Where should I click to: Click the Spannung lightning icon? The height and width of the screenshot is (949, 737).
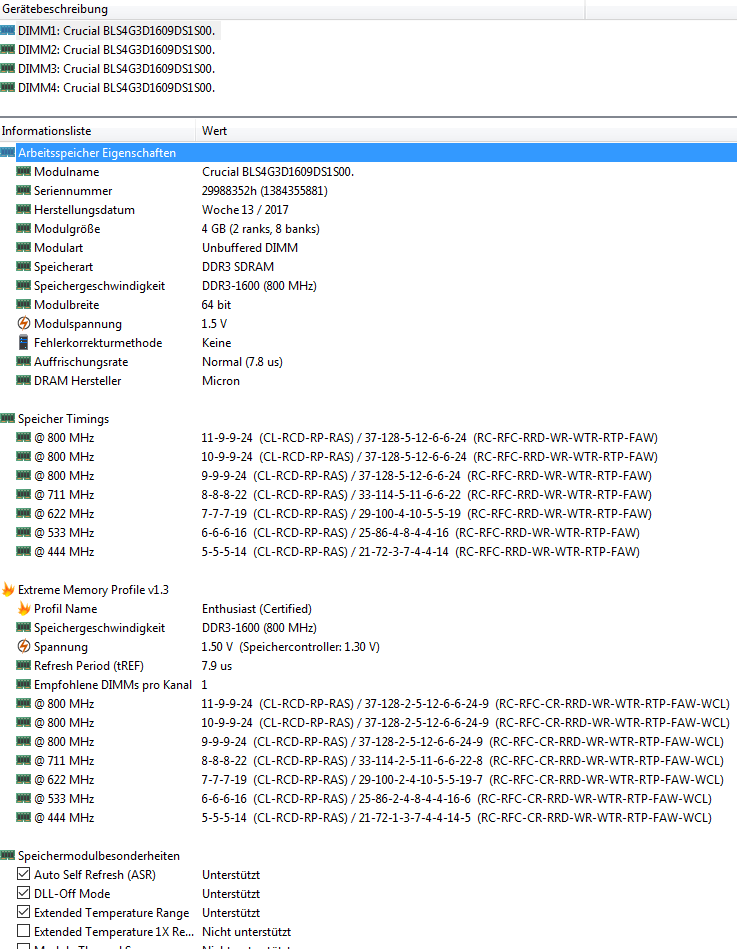pos(24,646)
